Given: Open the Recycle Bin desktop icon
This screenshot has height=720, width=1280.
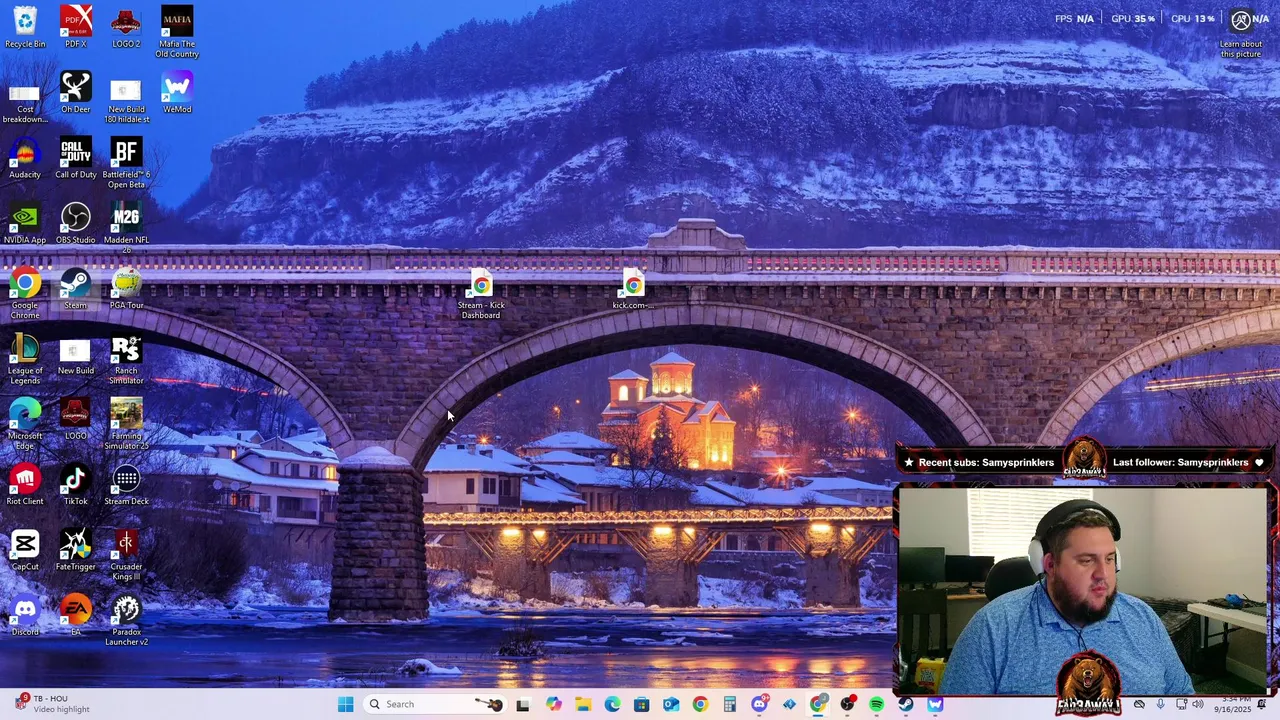Looking at the screenshot, I should click(x=25, y=28).
